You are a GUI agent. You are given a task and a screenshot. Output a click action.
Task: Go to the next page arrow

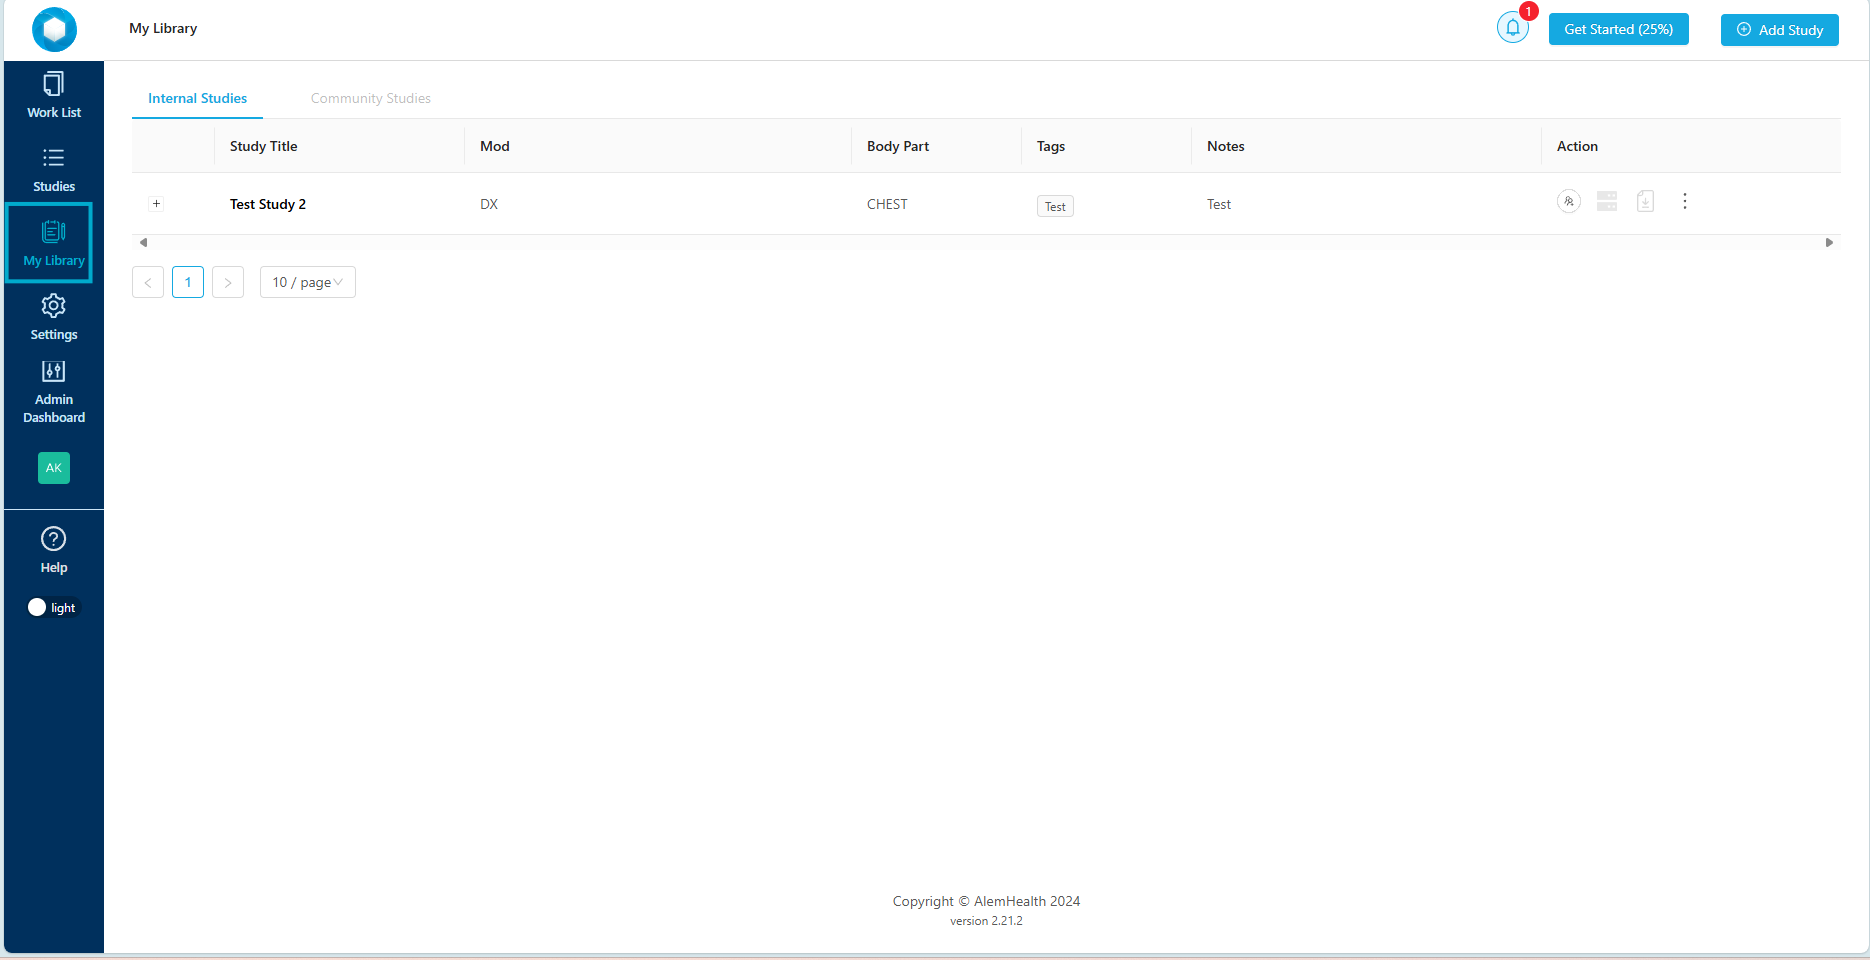point(228,282)
